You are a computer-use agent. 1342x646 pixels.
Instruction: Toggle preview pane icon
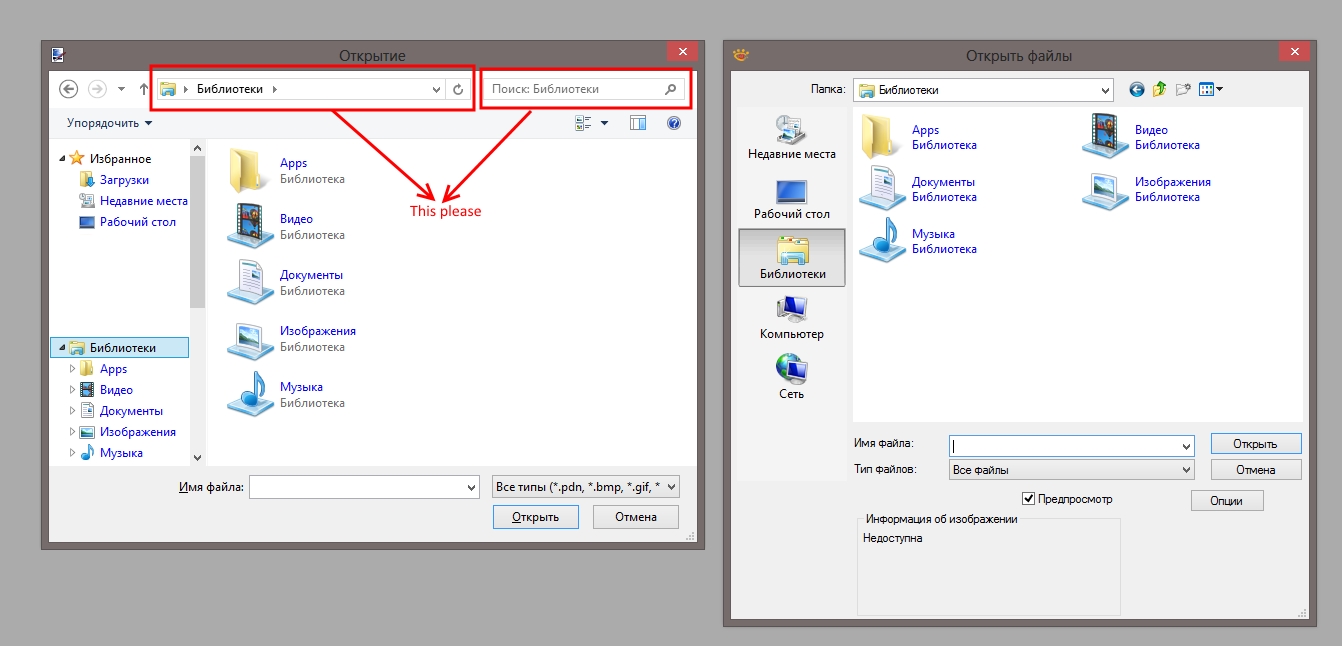(x=638, y=123)
